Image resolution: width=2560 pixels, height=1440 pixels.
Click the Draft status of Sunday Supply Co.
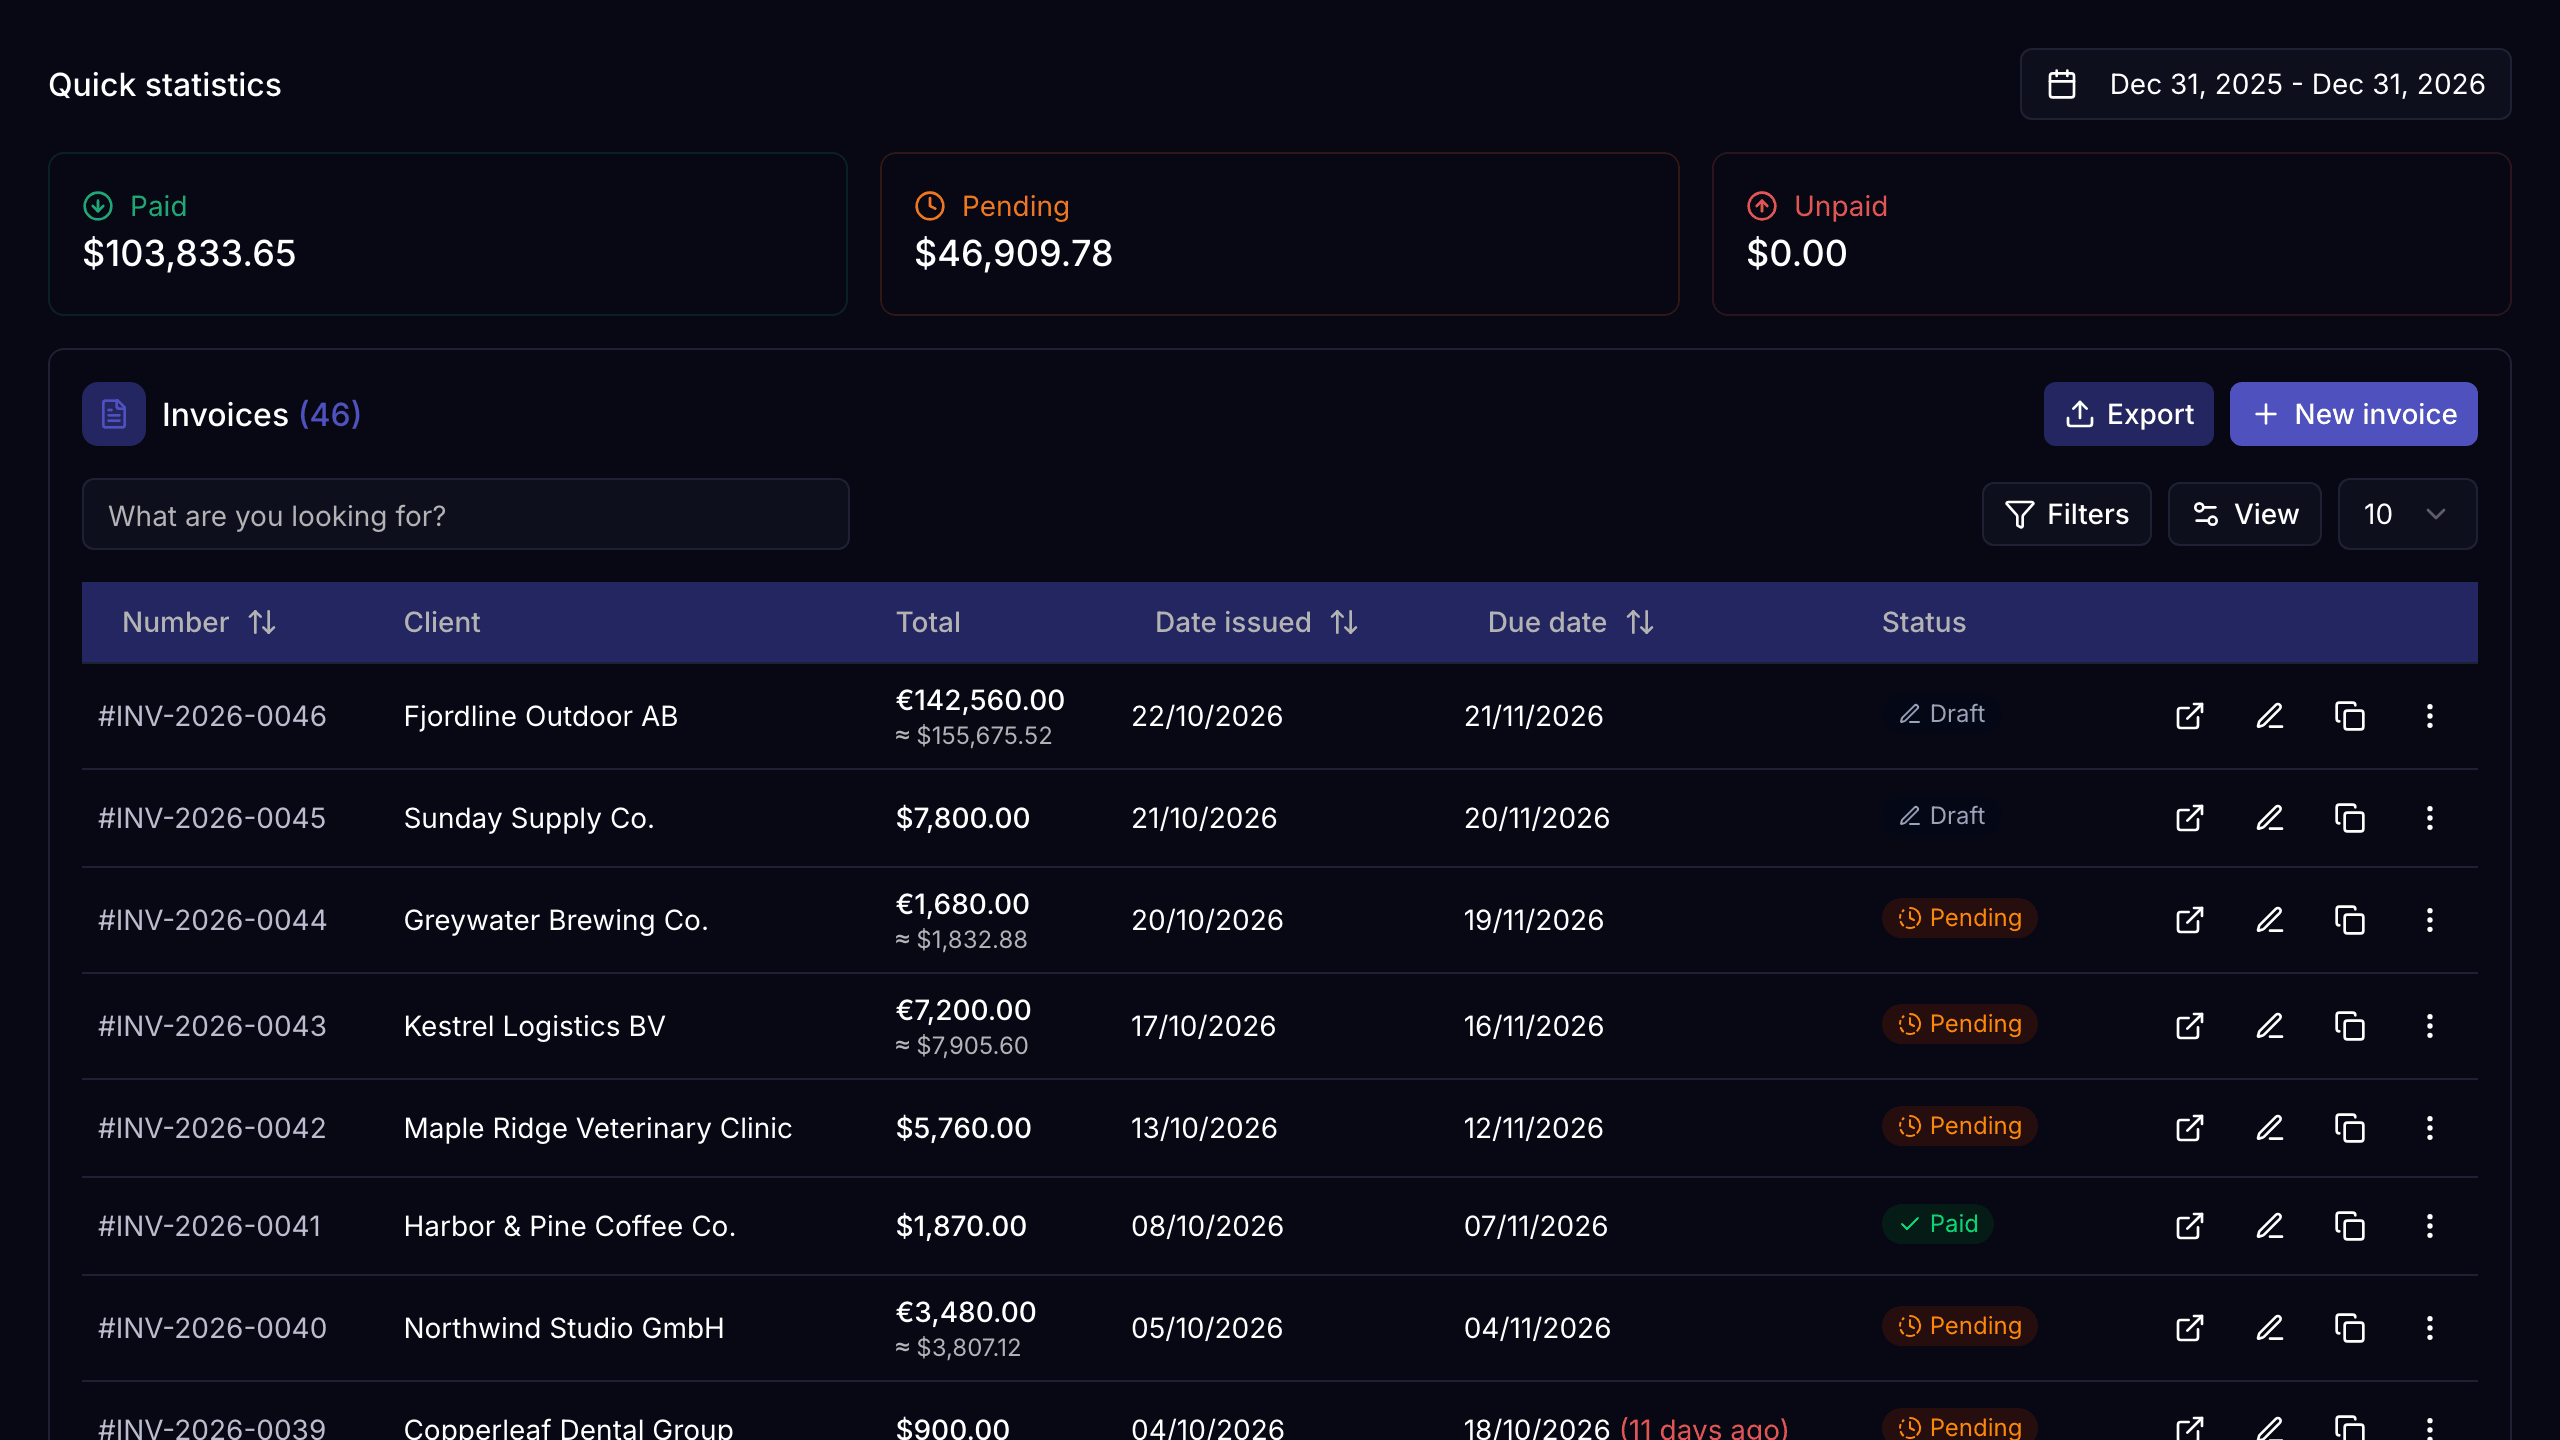click(1942, 816)
